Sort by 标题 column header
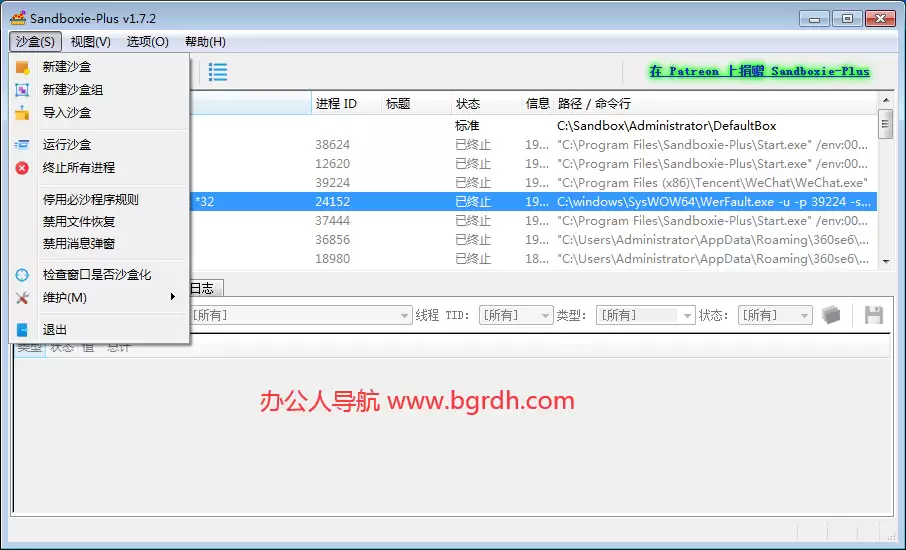906x550 pixels. coord(417,104)
